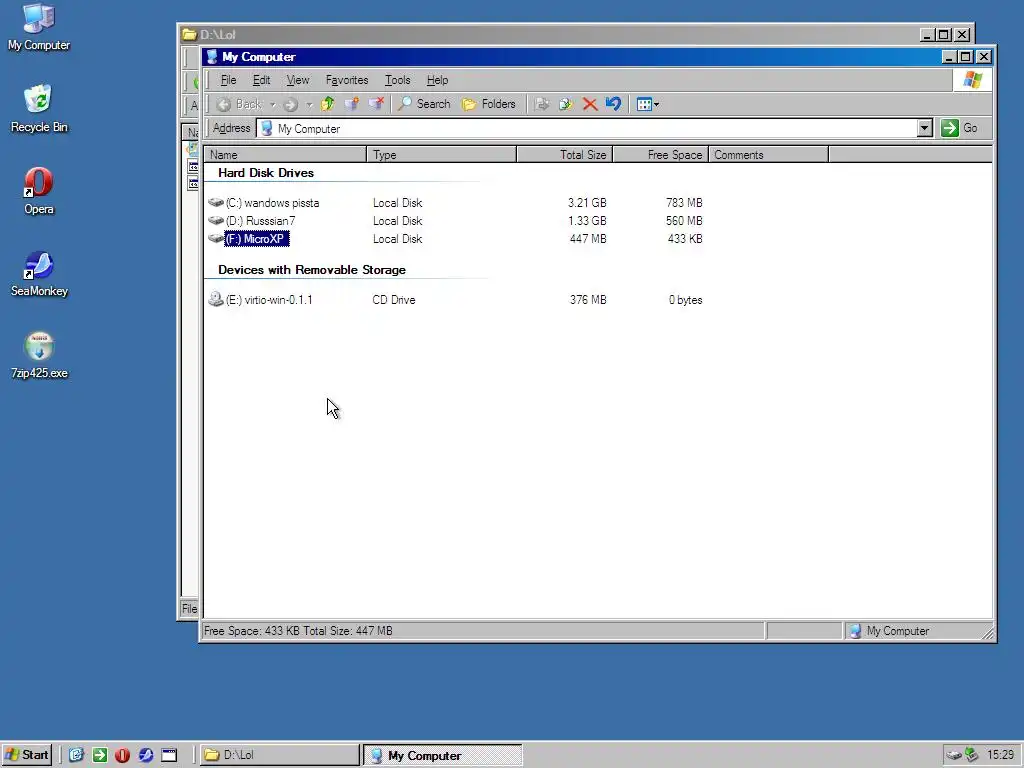Screen dimensions: 1024x768
Task: Open the Help menu
Action: [437, 80]
